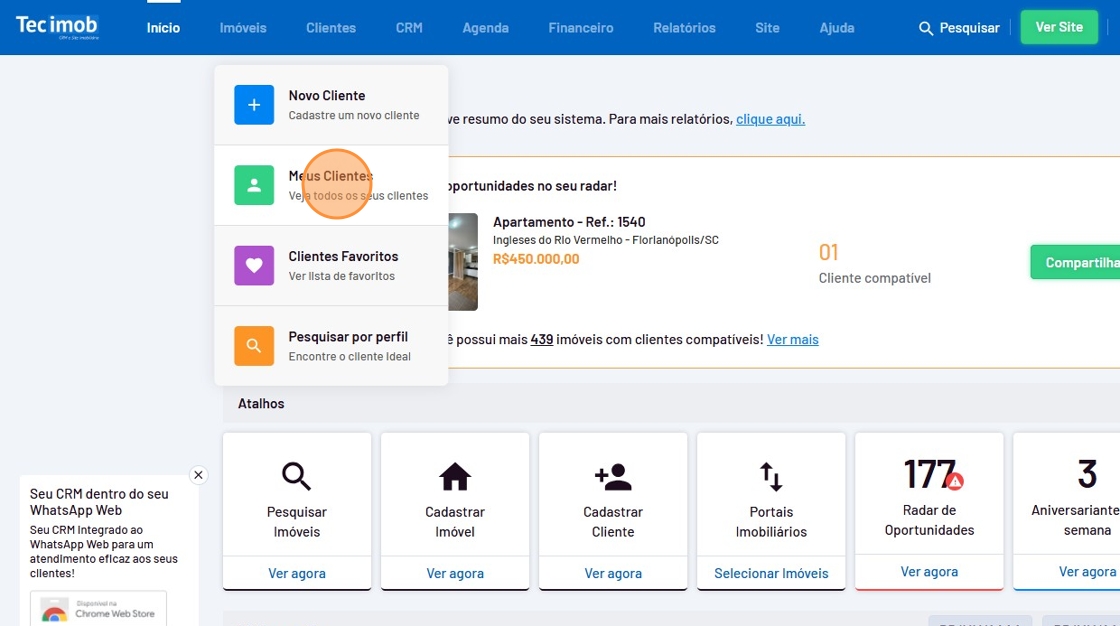Image resolution: width=1120 pixels, height=626 pixels.
Task: Open the Imóveis menu in navigation bar
Action: click(243, 28)
